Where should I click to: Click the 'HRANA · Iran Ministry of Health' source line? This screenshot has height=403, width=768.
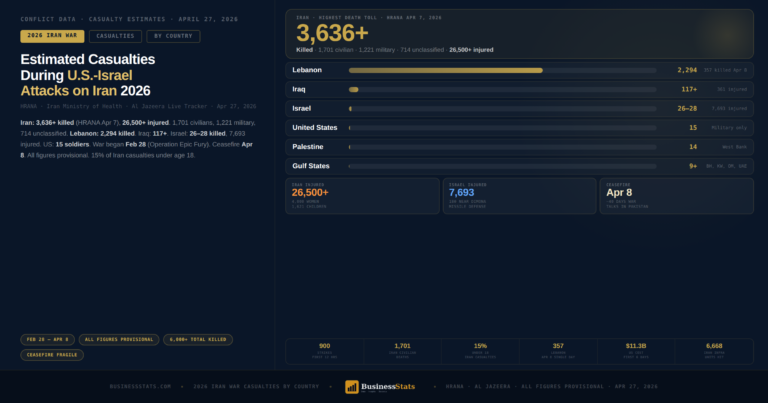(138, 106)
